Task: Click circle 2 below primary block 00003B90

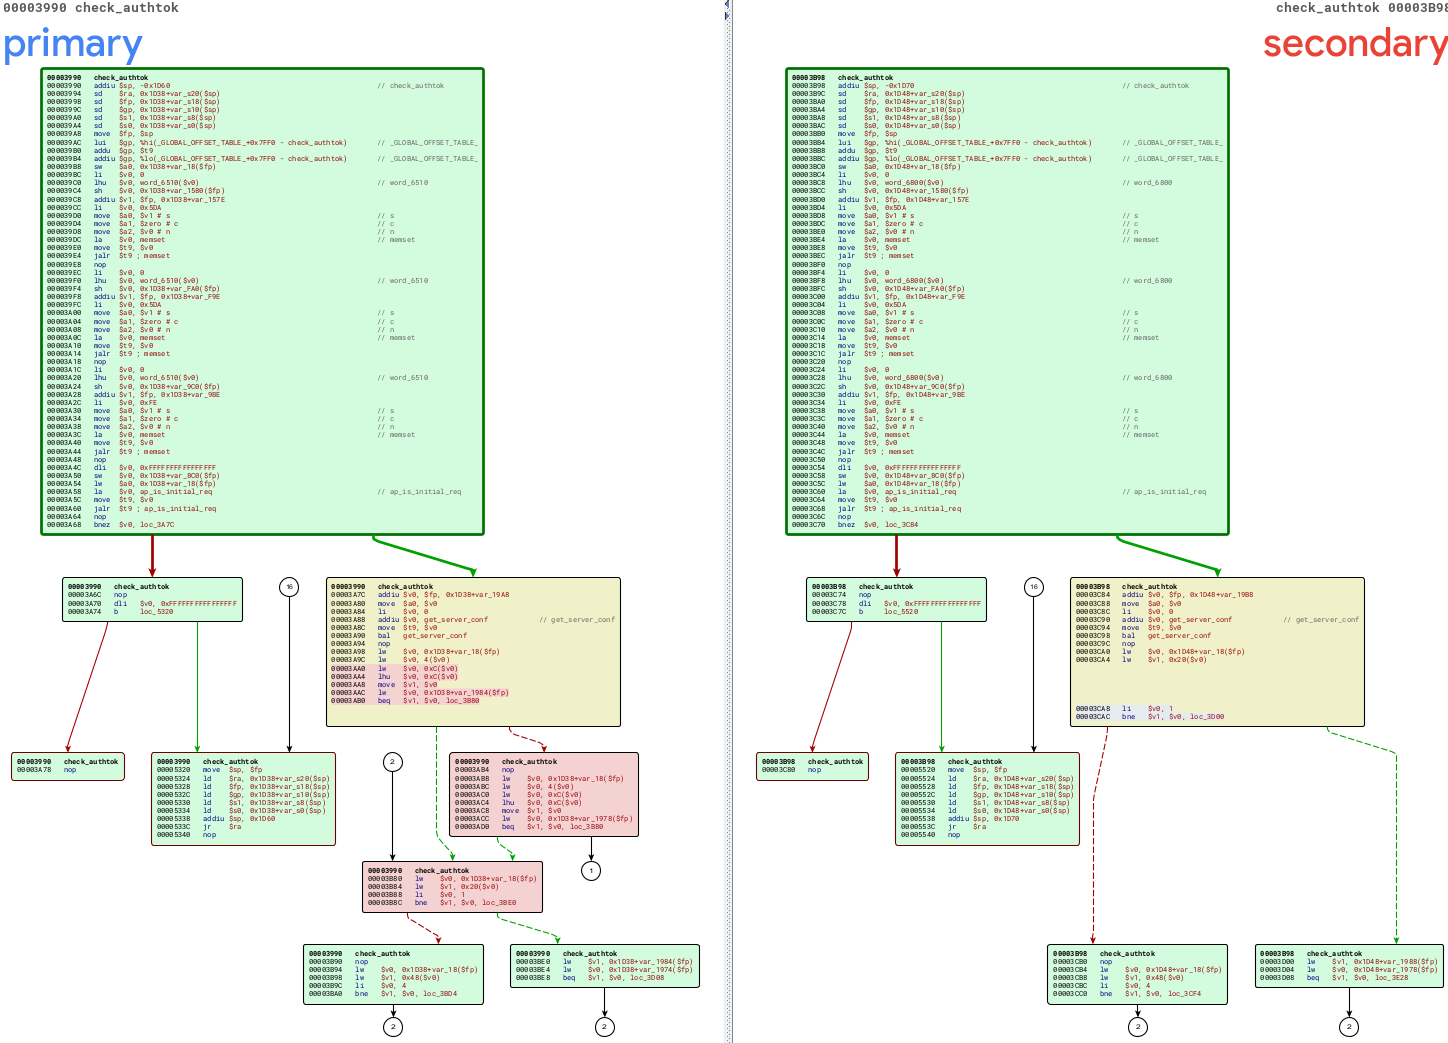Action: tap(393, 1026)
